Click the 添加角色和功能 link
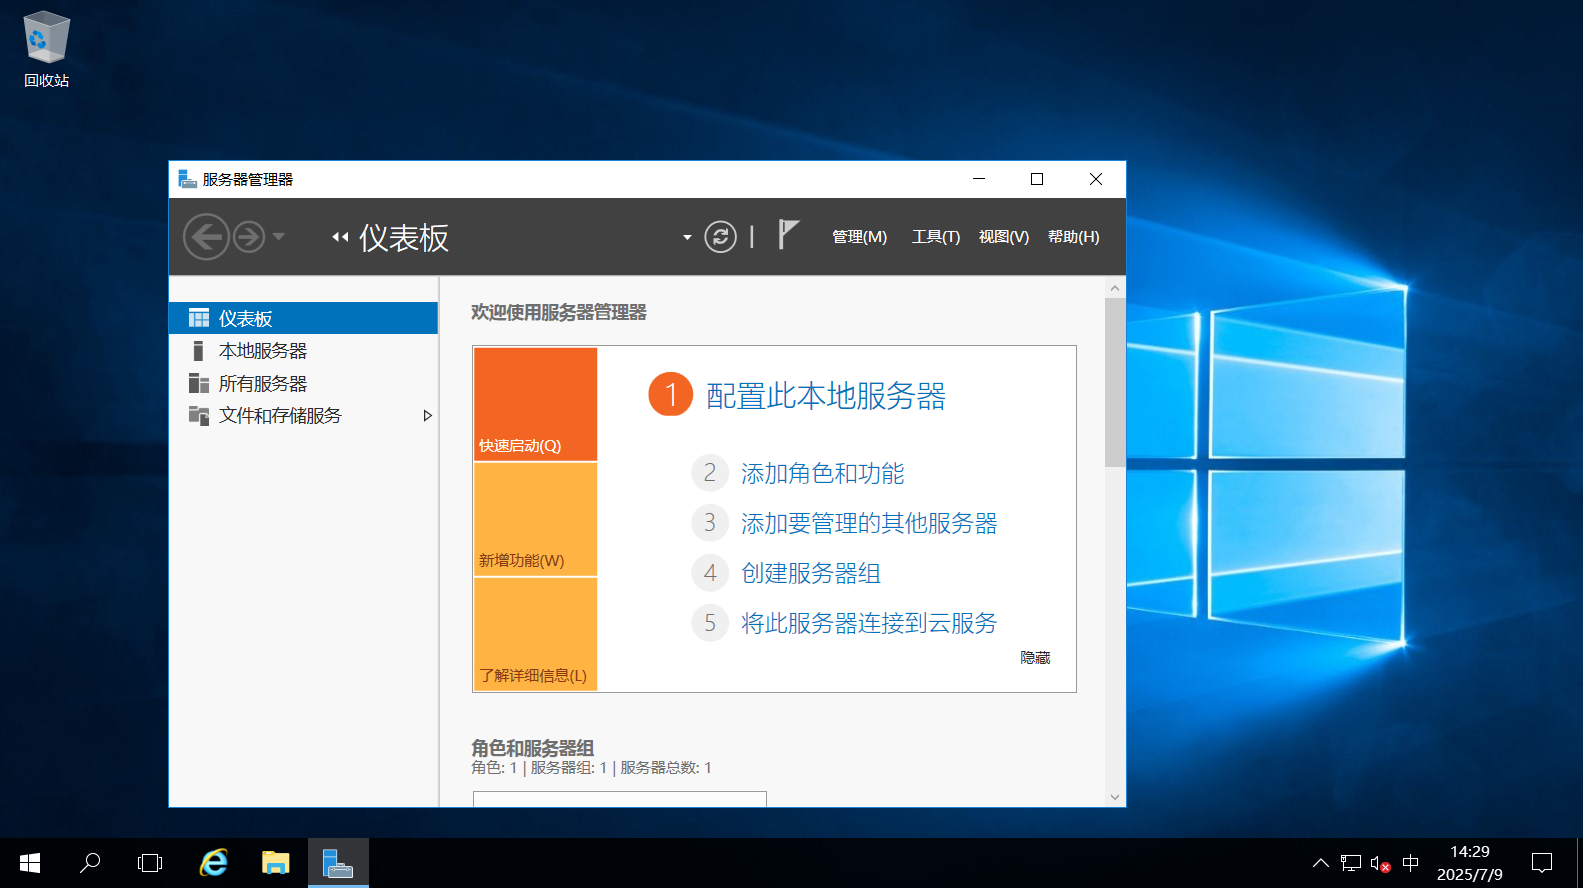Viewport: 1583px width, 888px height. pyautogui.click(x=822, y=473)
